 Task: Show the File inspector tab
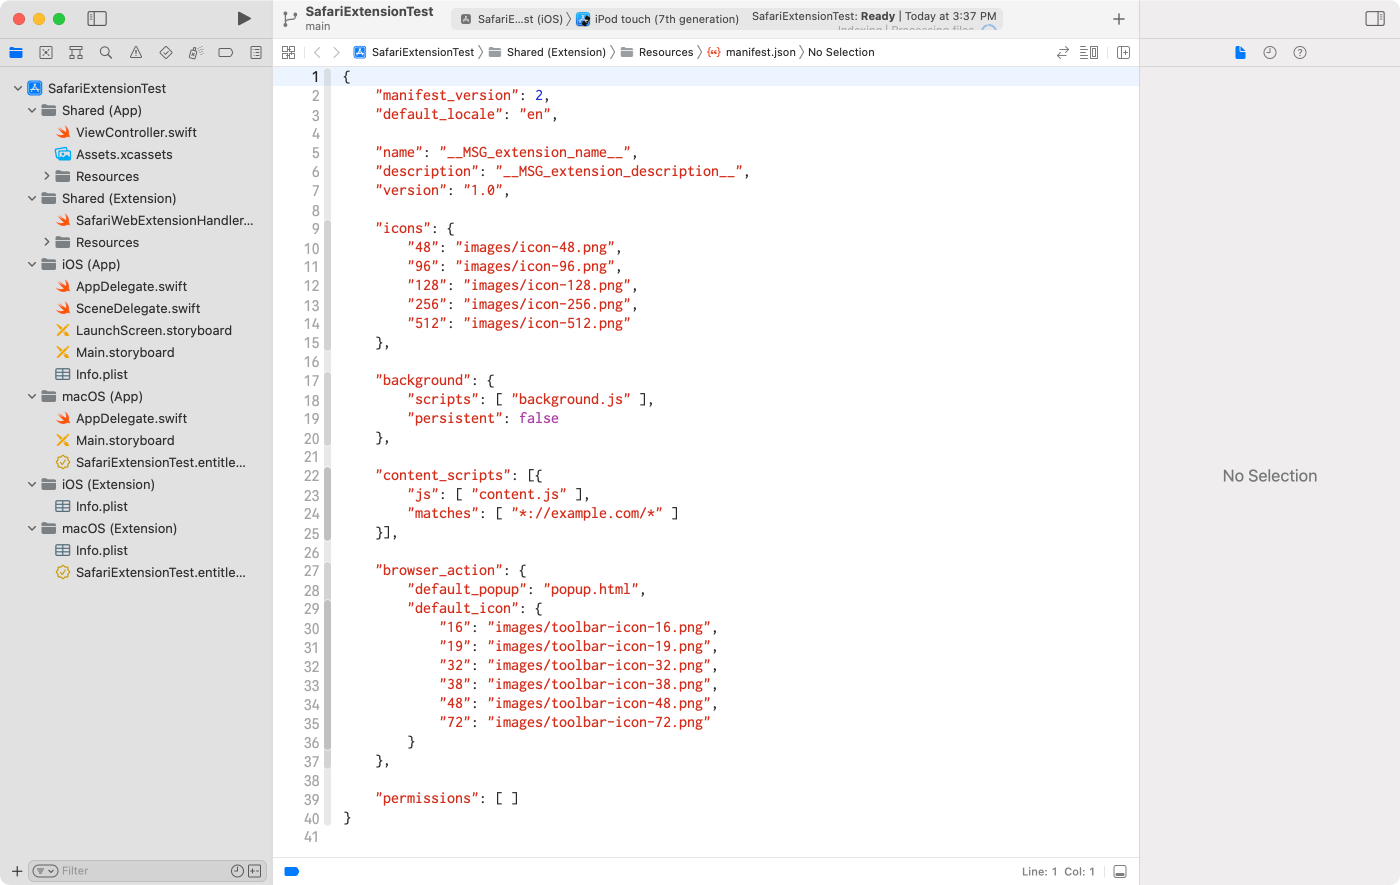[x=1240, y=52]
